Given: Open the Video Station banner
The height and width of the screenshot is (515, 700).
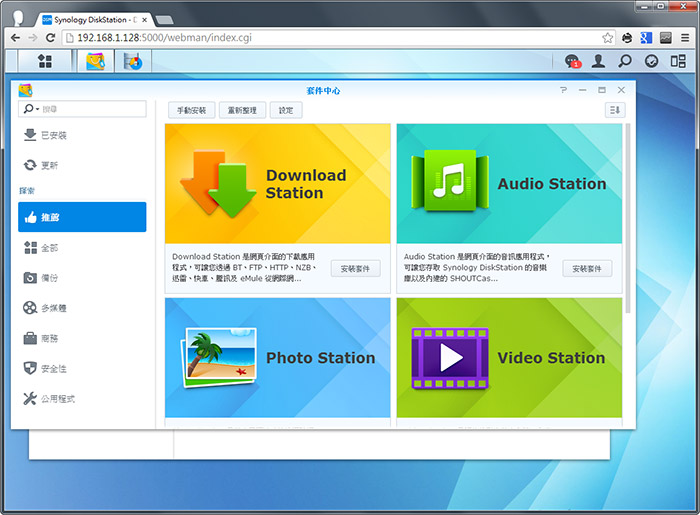Looking at the screenshot, I should tap(509, 357).
